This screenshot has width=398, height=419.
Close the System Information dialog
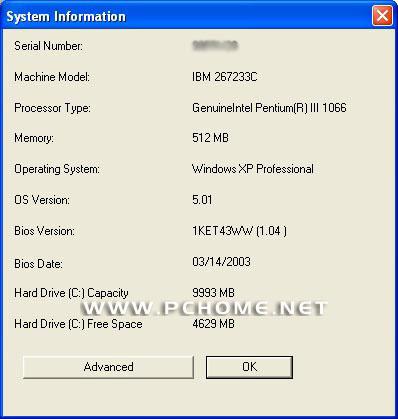(382, 16)
